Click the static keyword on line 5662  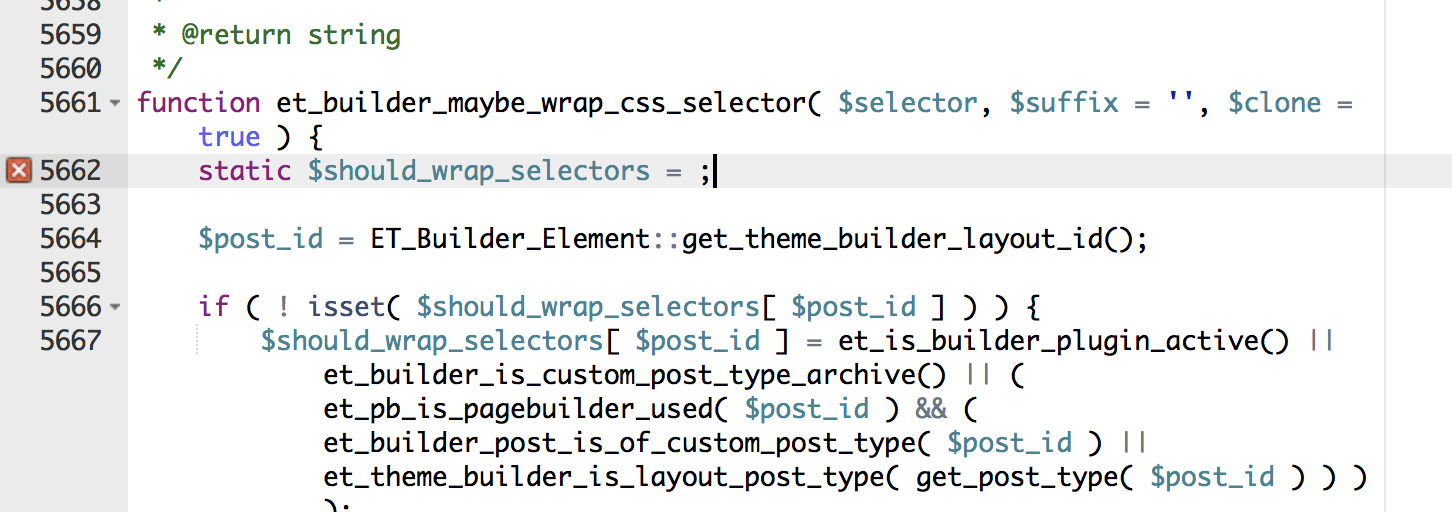[245, 171]
